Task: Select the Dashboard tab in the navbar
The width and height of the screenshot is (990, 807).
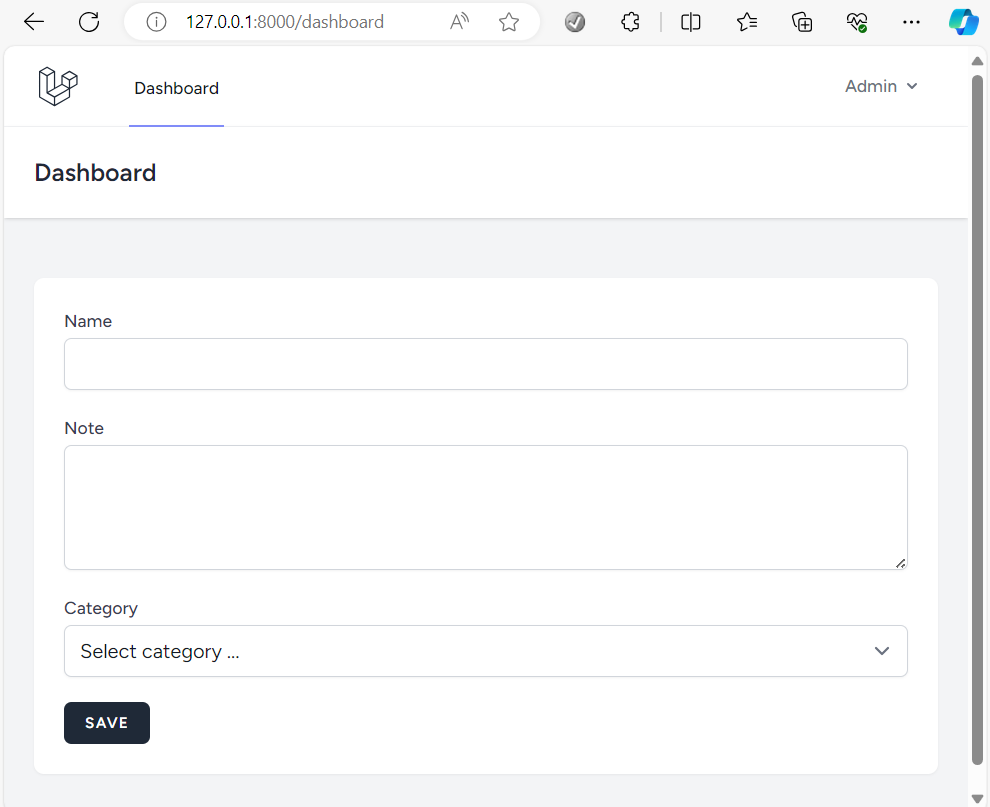Action: point(176,88)
